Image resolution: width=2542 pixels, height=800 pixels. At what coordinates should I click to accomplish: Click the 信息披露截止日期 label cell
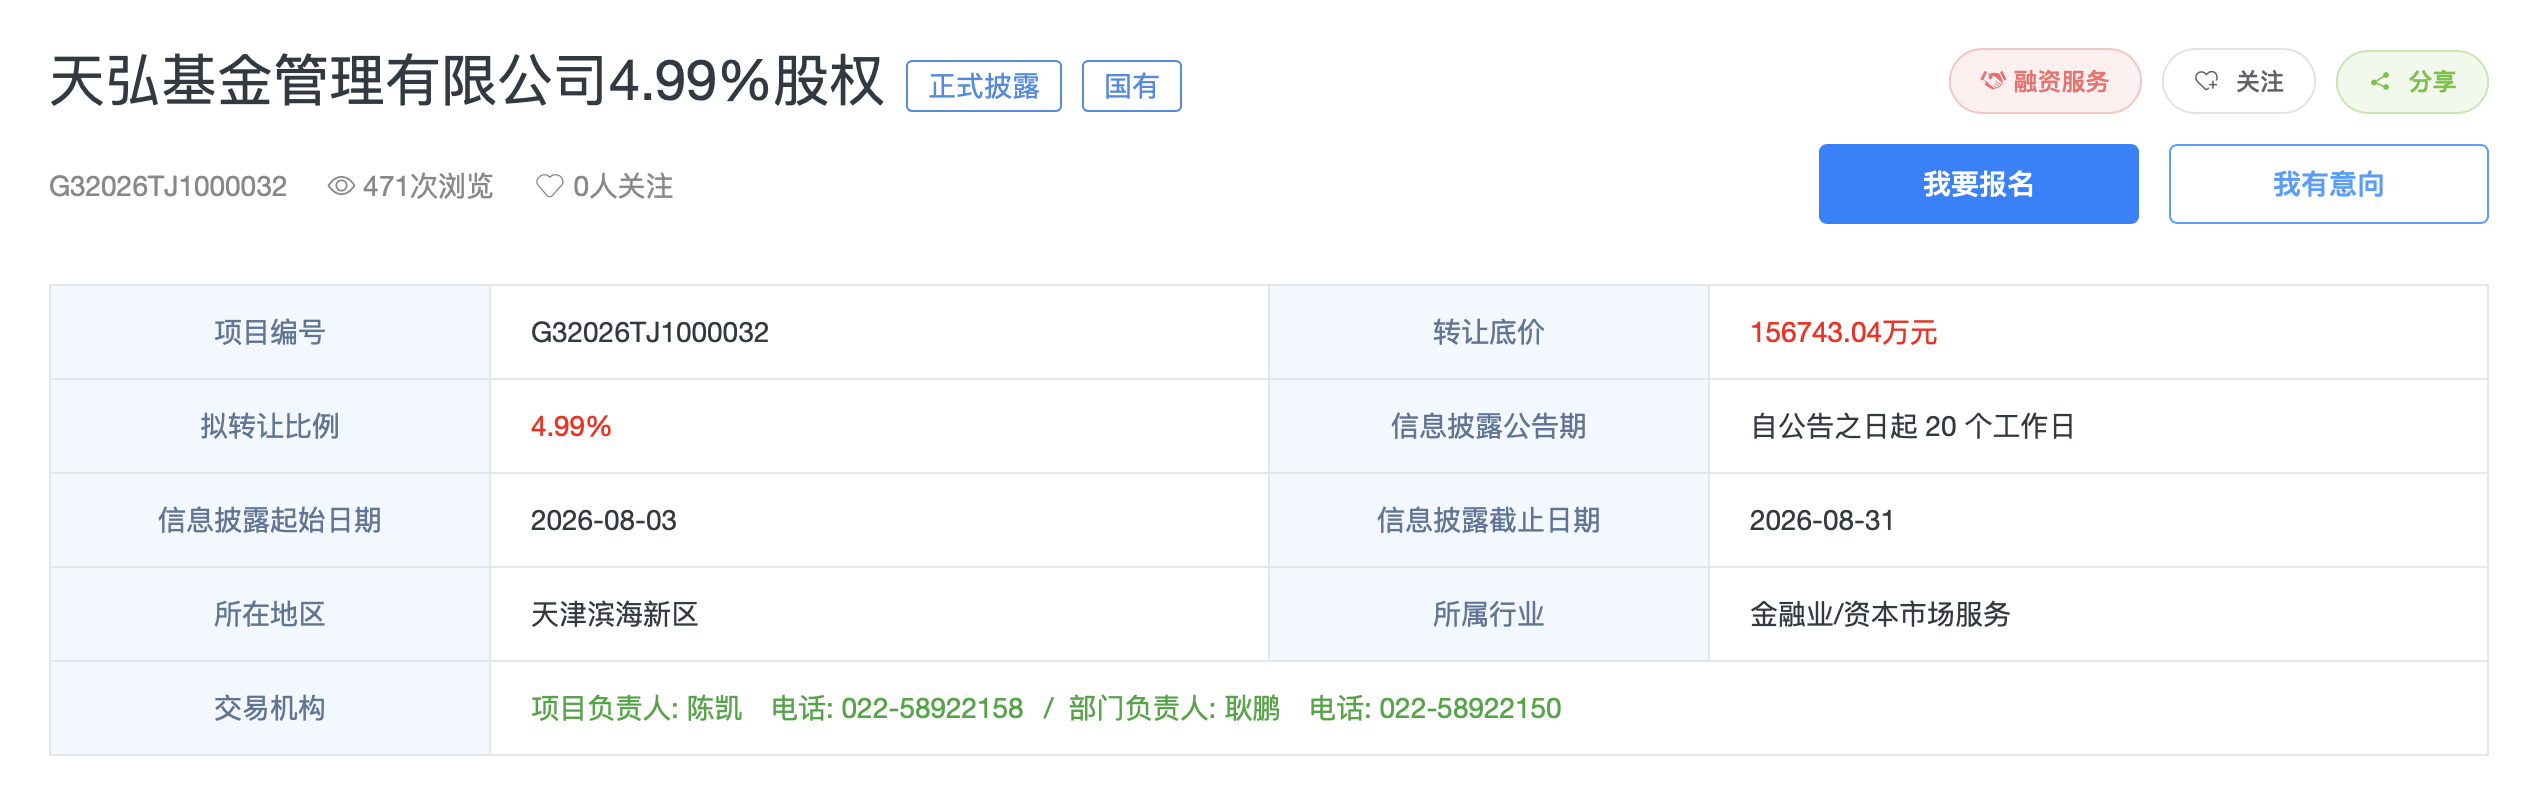pos(1489,520)
